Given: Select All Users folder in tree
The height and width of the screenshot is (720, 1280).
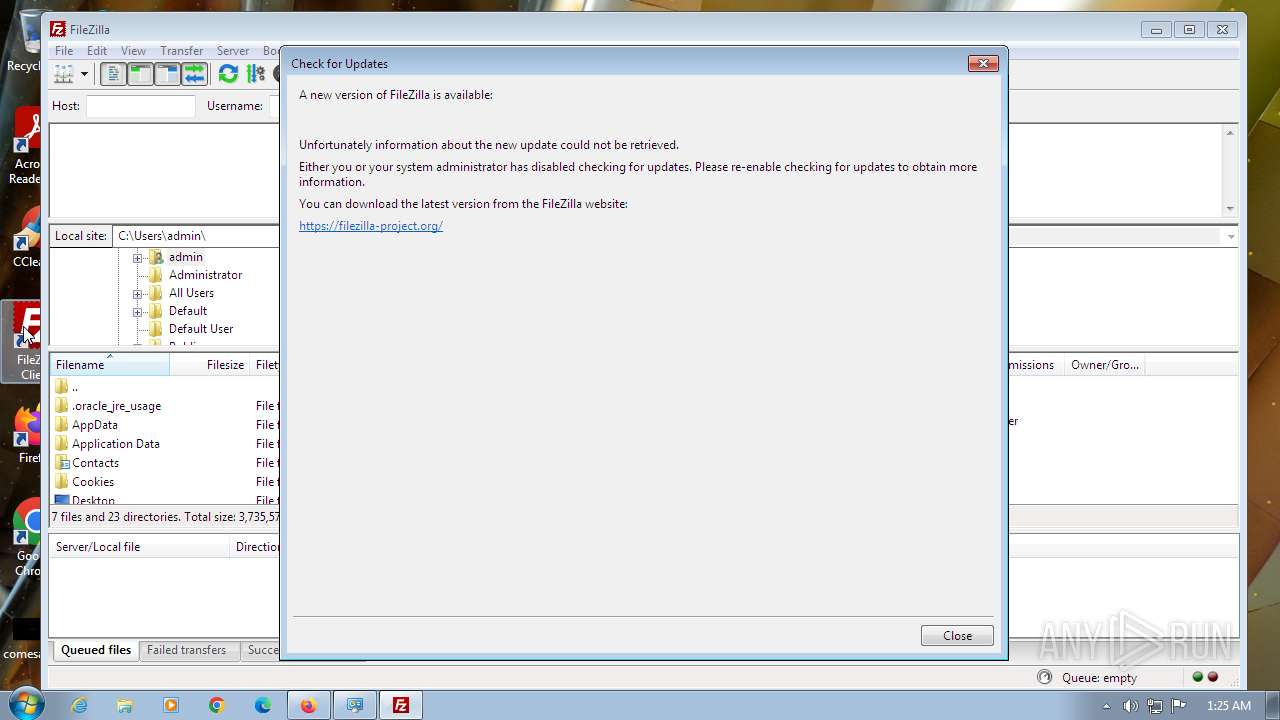Looking at the screenshot, I should [x=191, y=293].
